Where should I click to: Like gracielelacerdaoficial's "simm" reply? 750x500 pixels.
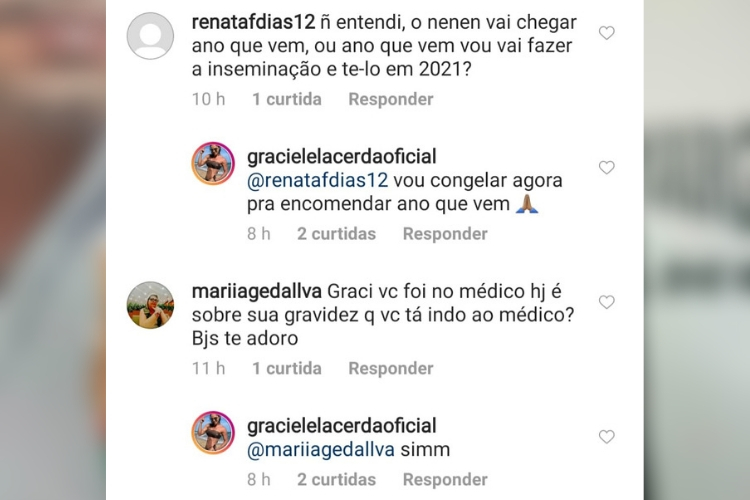click(606, 437)
